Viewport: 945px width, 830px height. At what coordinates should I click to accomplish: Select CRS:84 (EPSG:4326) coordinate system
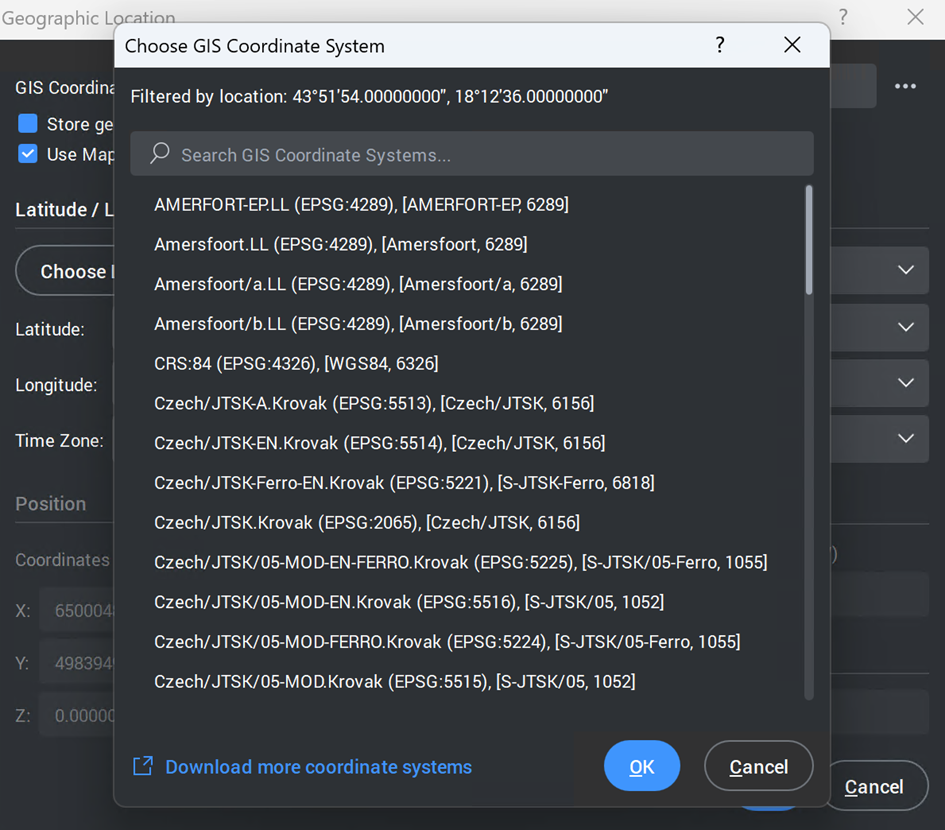click(296, 363)
